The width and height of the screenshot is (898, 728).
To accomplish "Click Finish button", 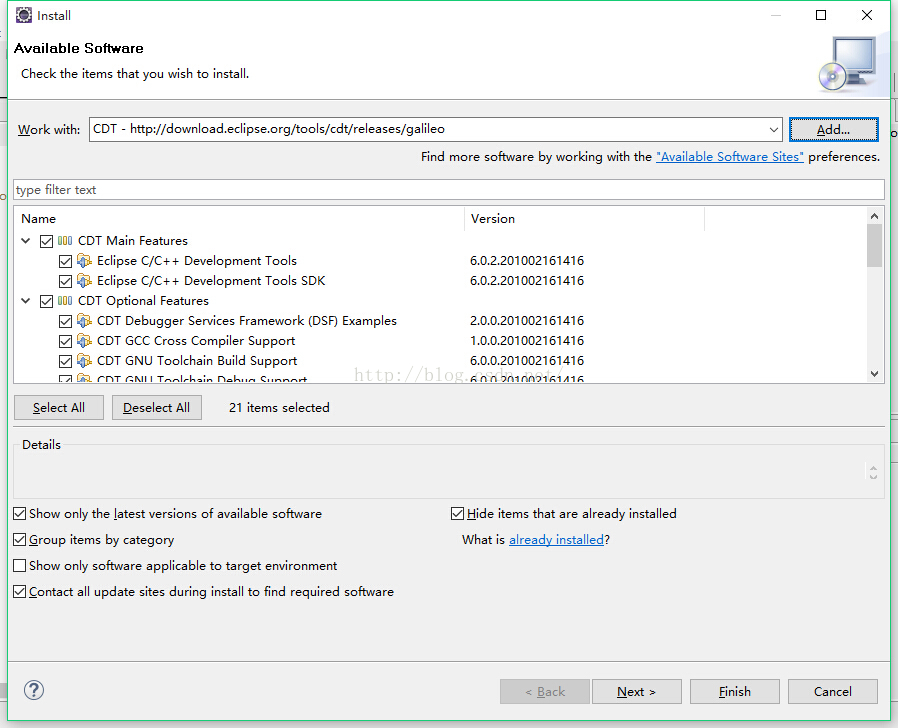I will [x=735, y=692].
